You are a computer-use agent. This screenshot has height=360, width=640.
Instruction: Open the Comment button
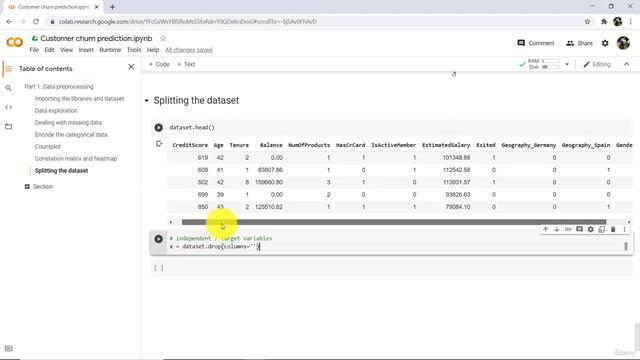[536, 43]
